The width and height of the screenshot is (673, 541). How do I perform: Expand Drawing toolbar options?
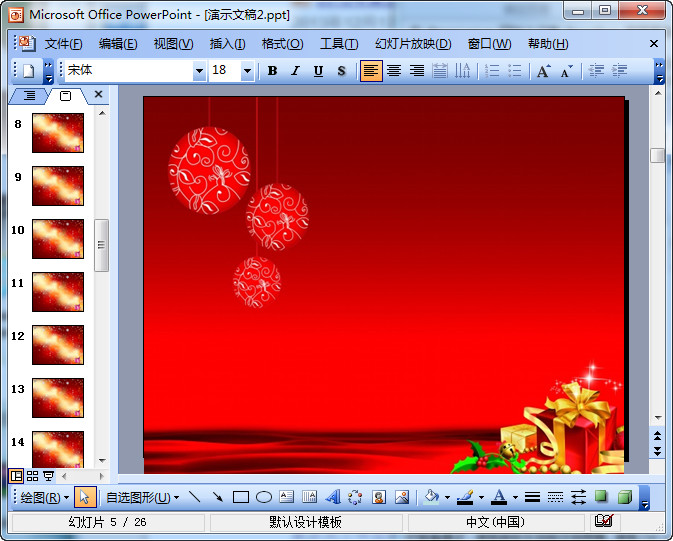point(644,498)
